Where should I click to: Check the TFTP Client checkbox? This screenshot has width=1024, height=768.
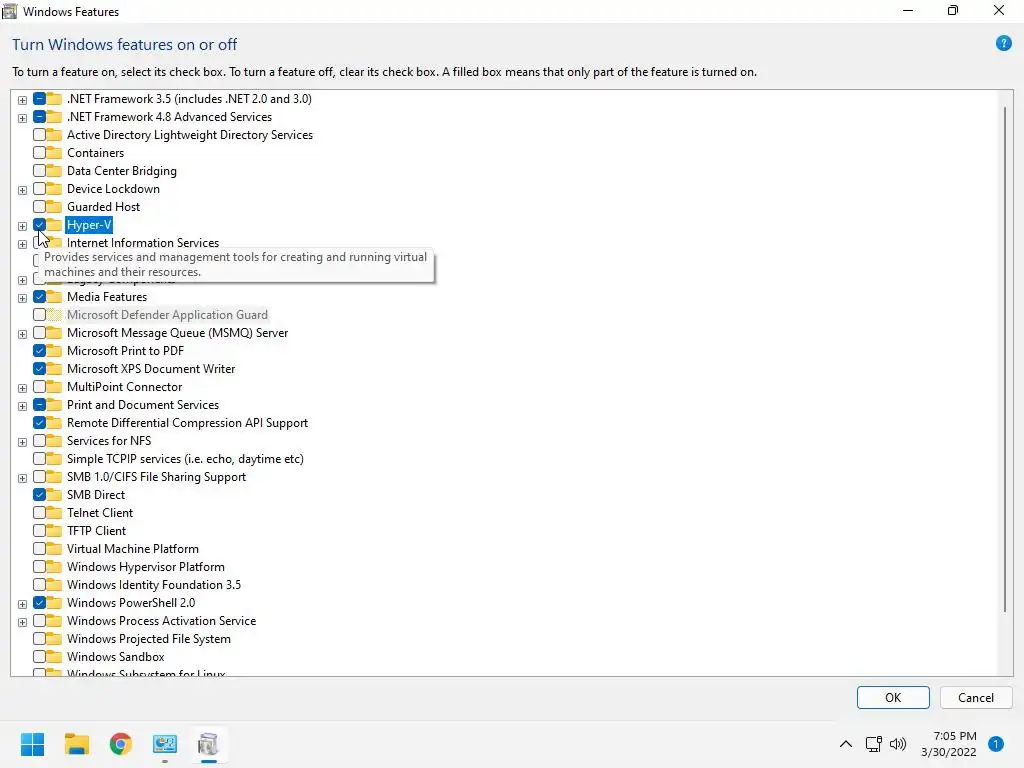coord(39,531)
